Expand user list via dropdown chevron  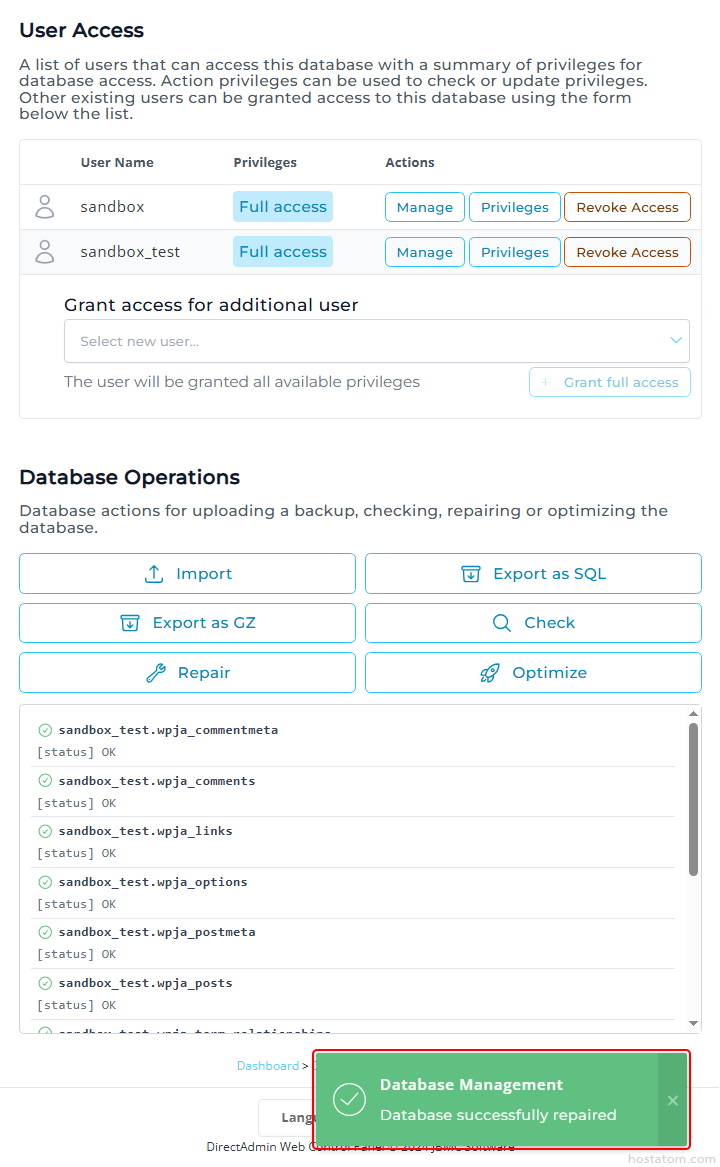(676, 341)
